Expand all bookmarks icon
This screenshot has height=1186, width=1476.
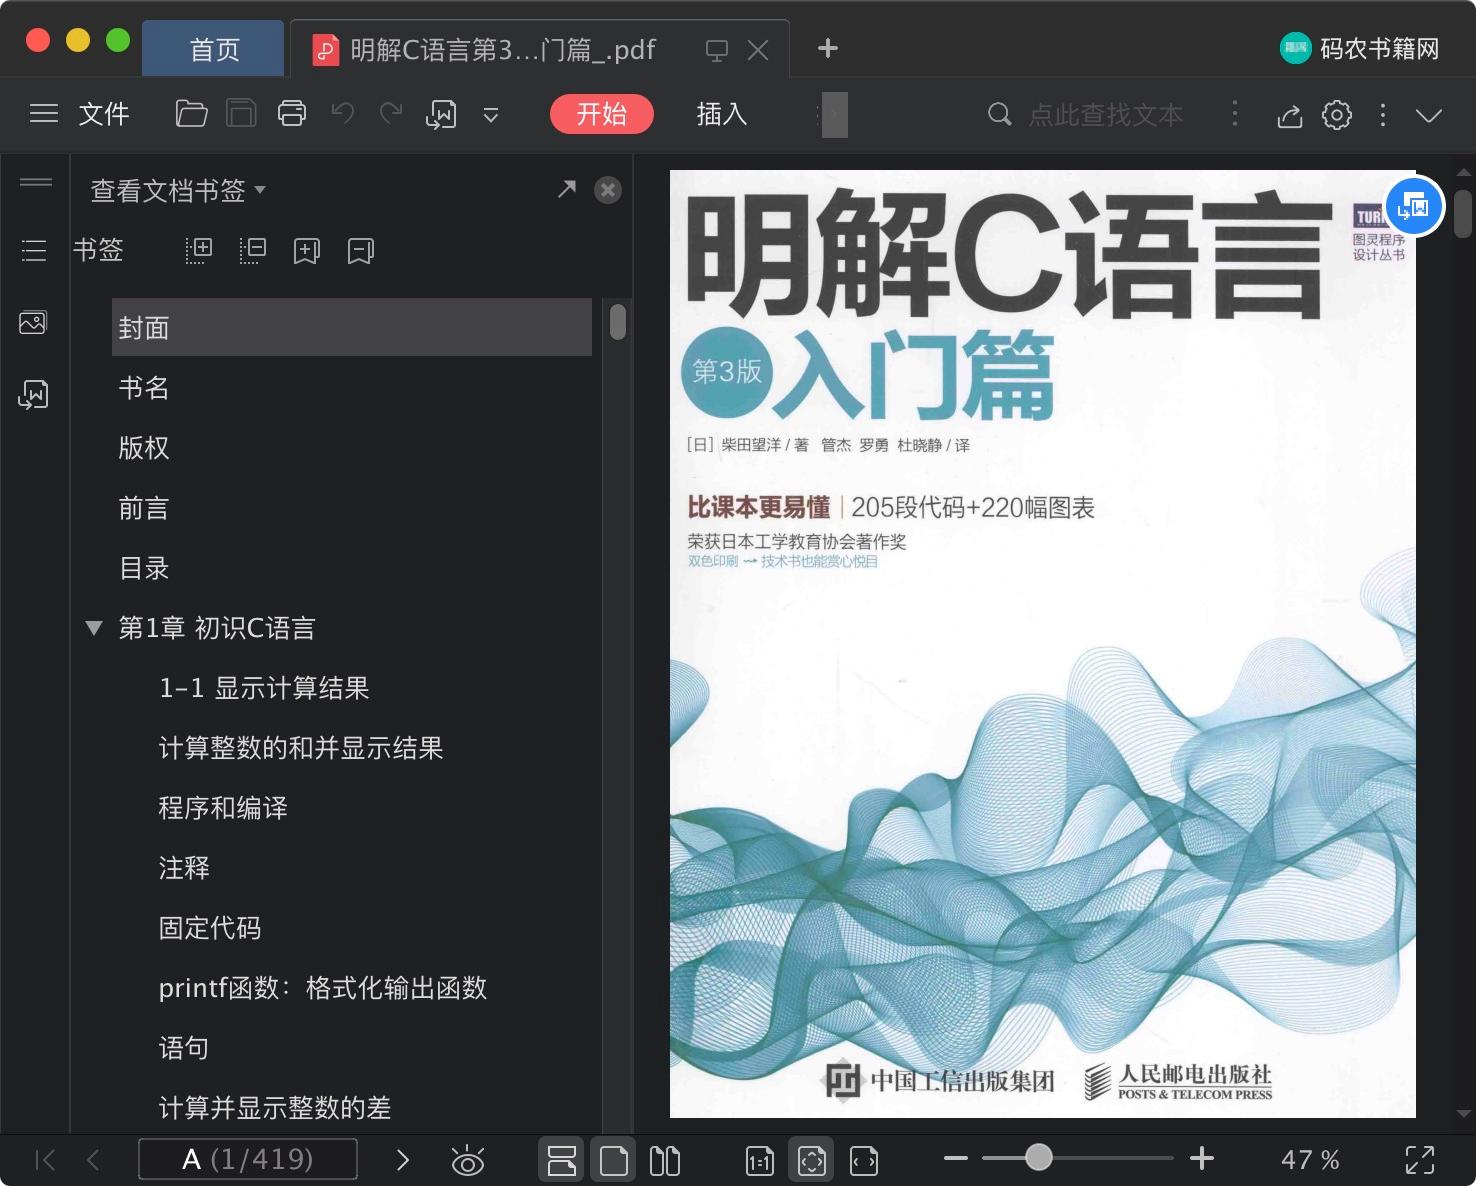(x=199, y=250)
